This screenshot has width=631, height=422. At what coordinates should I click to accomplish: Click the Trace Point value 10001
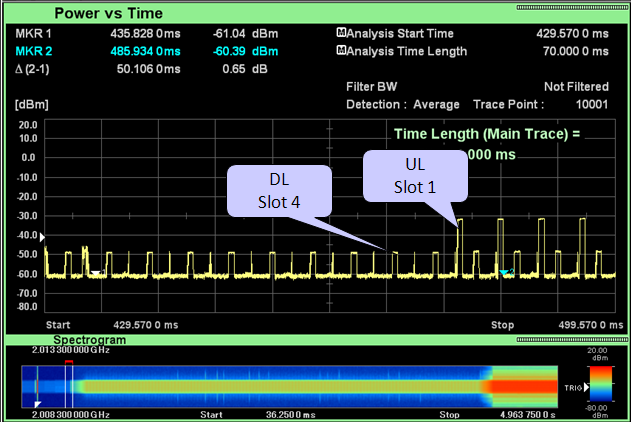coord(587,104)
